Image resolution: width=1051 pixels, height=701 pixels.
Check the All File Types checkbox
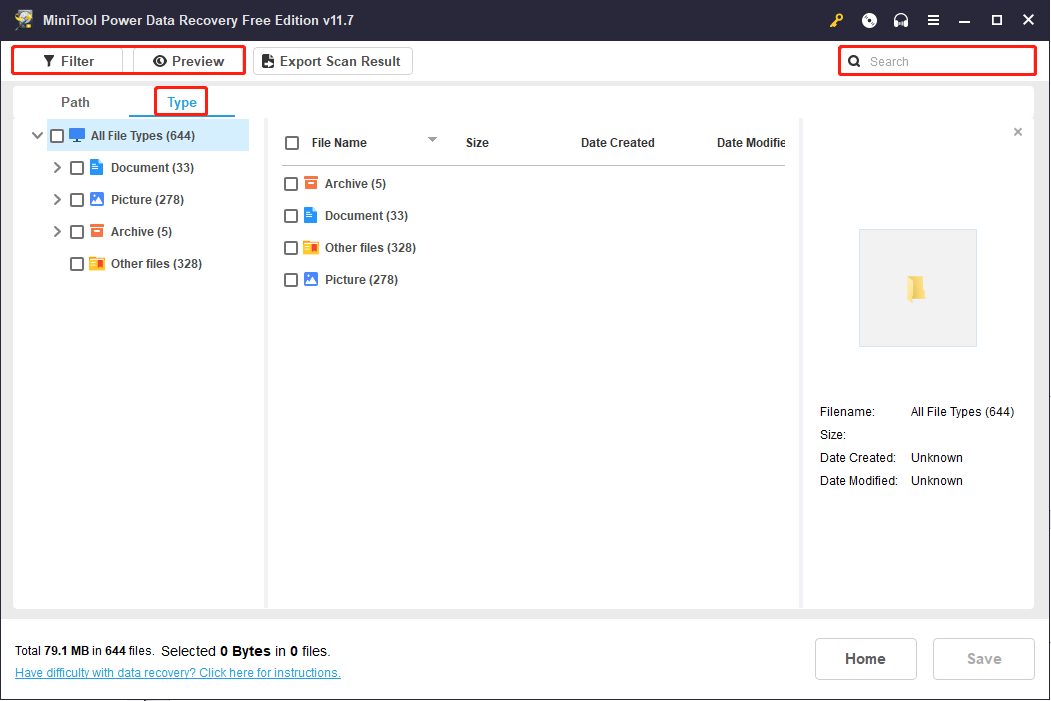click(x=57, y=135)
